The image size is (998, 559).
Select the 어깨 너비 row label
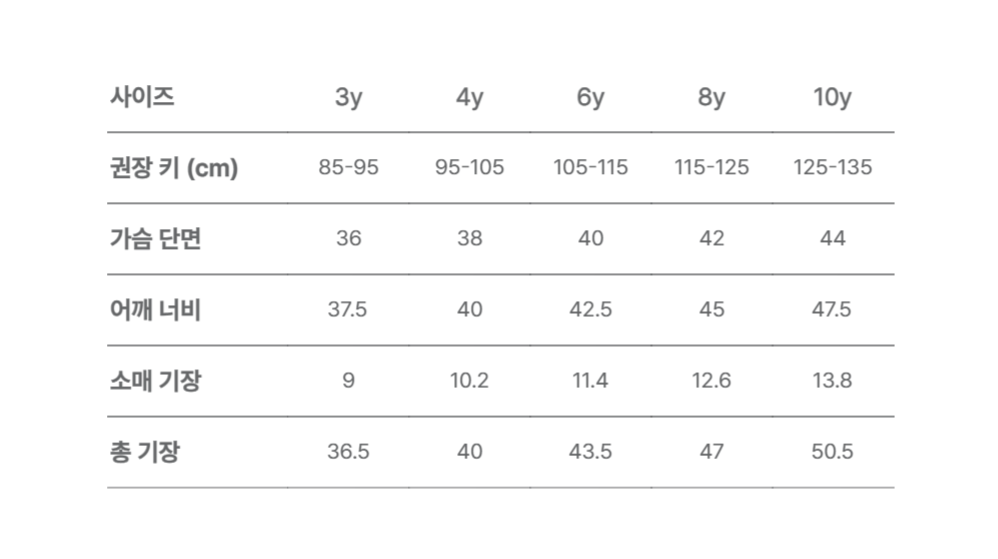click(155, 310)
